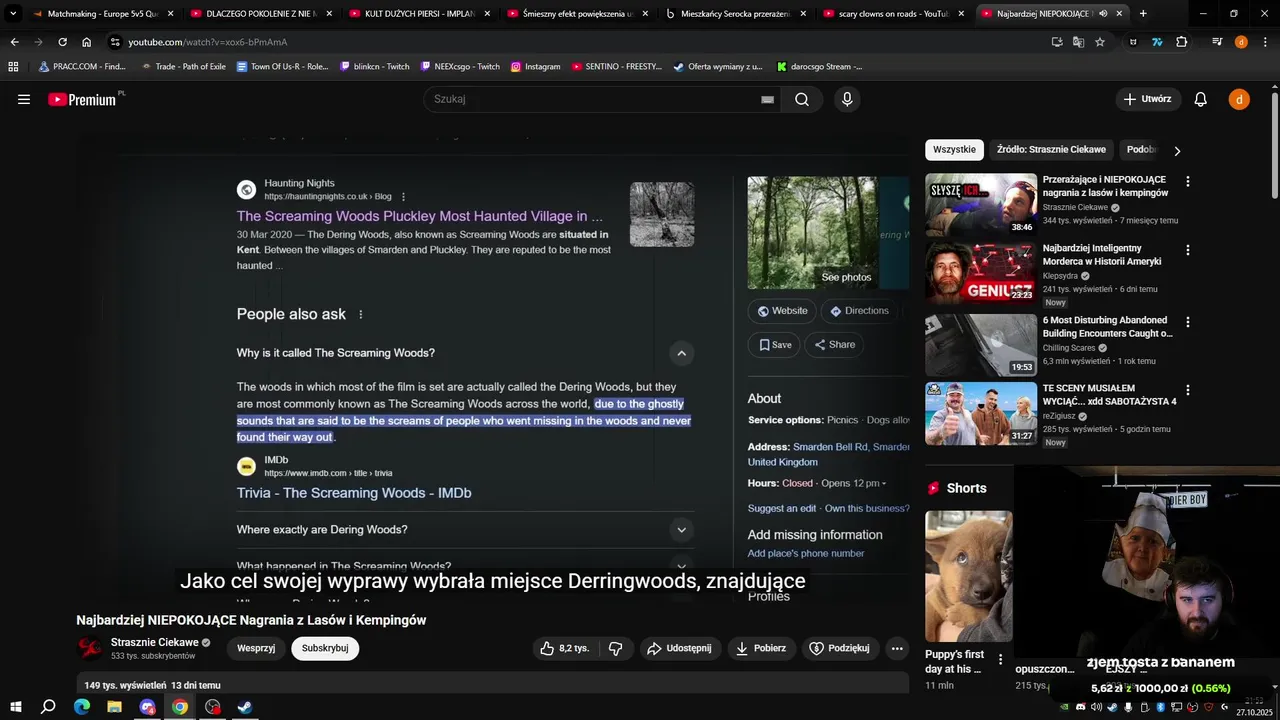Download video with Pobierz button
The image size is (1280, 720).
(x=761, y=648)
